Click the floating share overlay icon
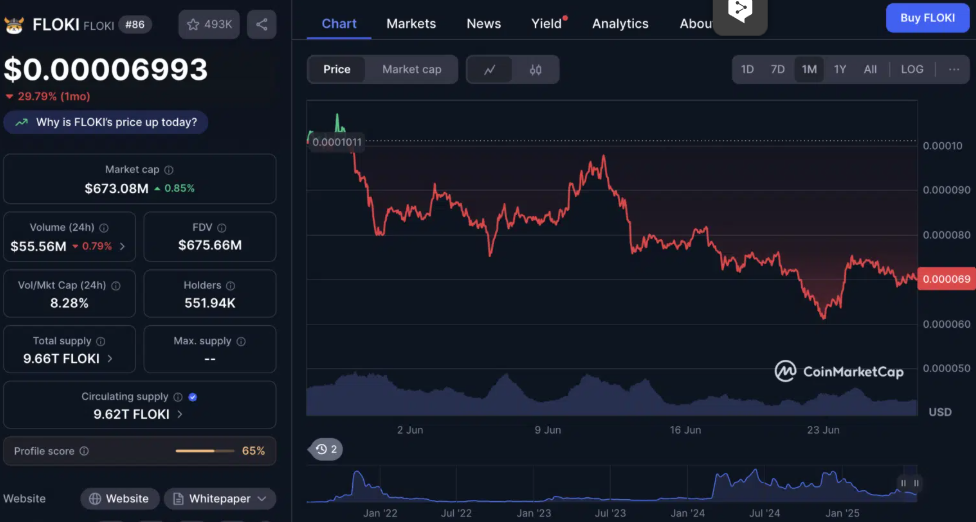 740,12
